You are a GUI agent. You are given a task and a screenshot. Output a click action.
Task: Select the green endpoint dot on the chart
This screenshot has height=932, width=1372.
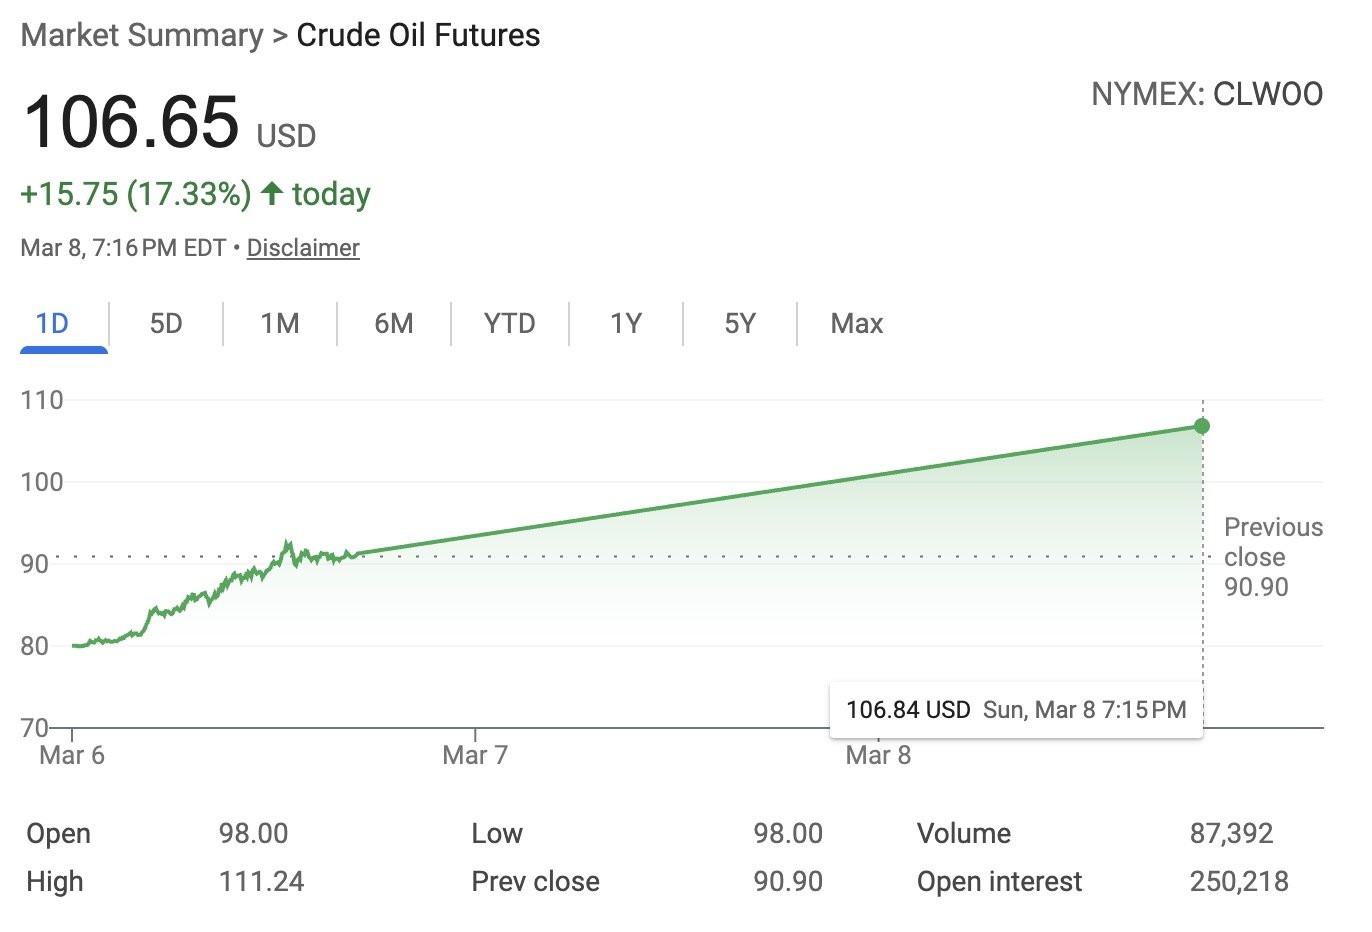point(1201,425)
